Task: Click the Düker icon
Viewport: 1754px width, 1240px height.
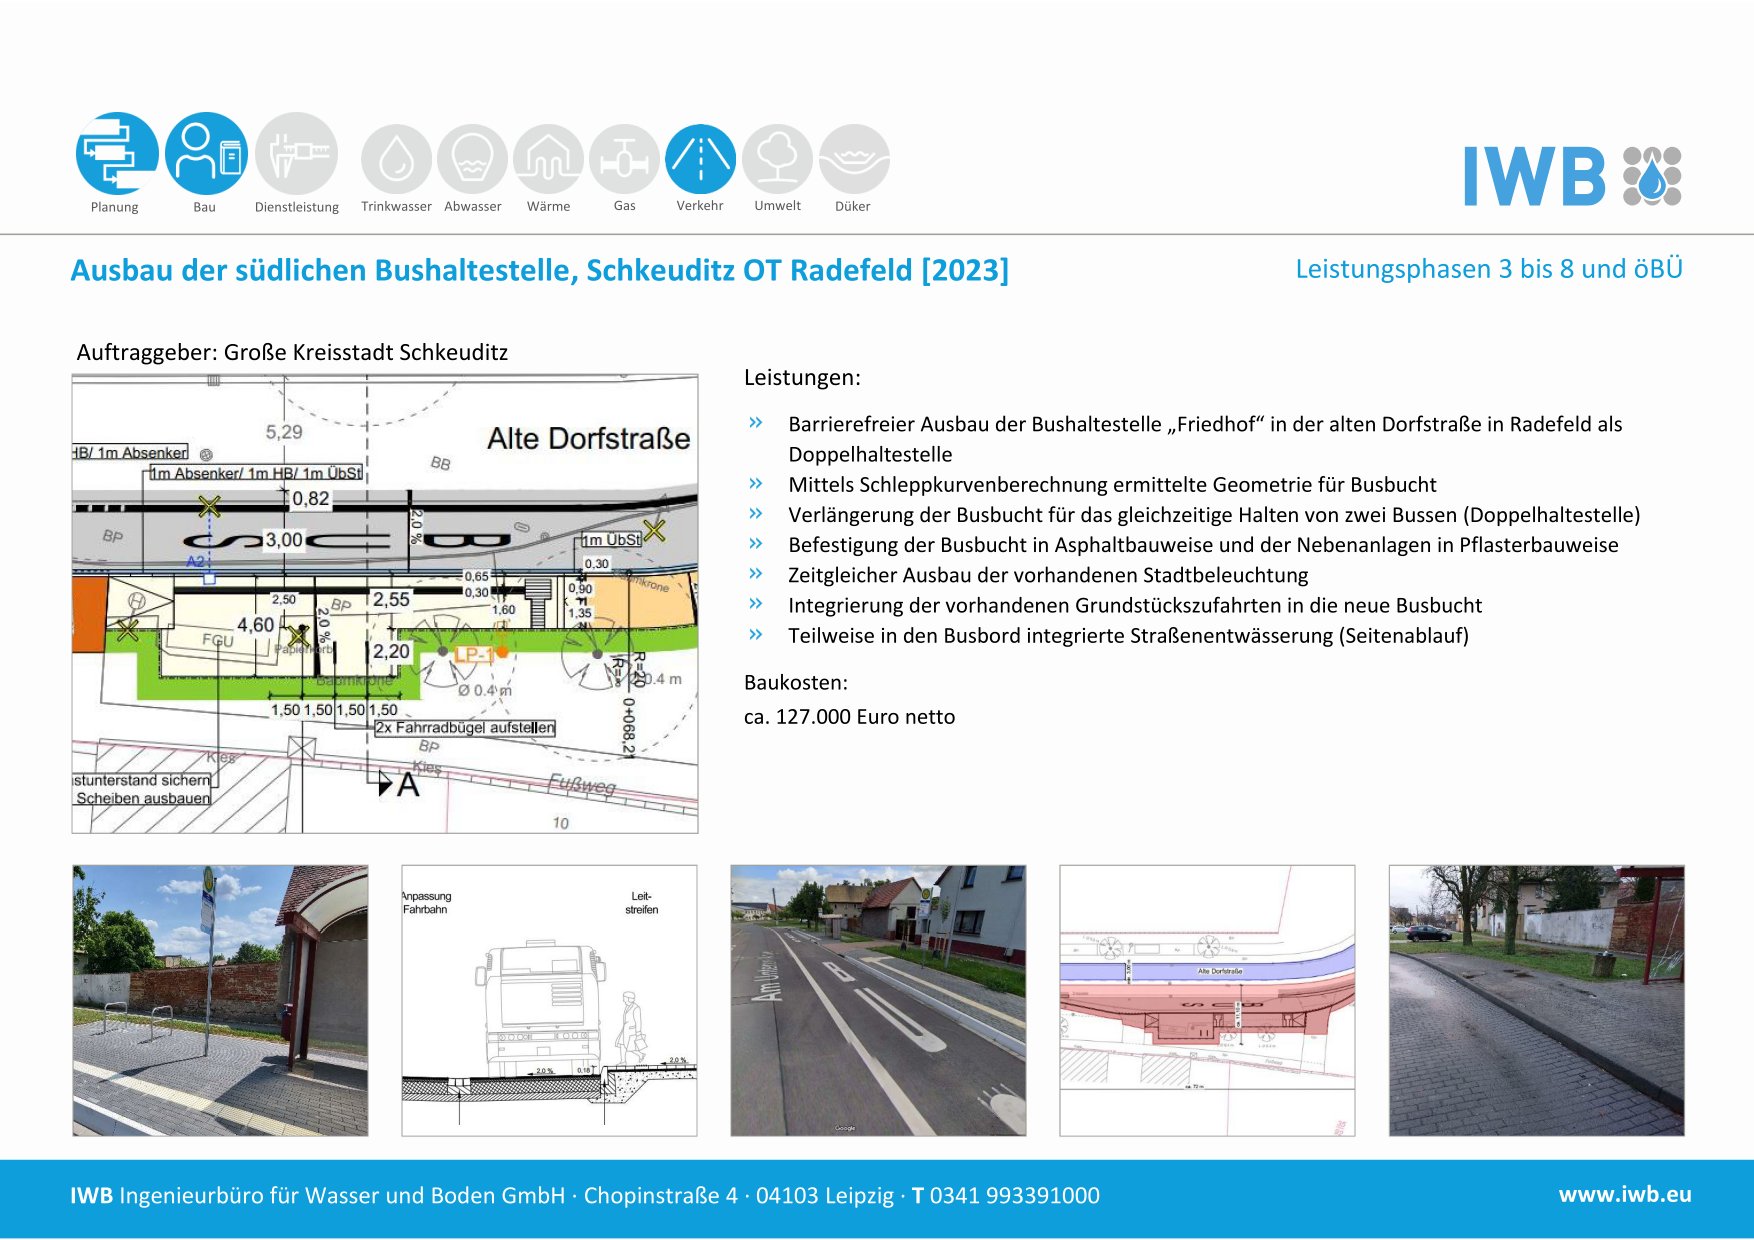Action: (855, 158)
